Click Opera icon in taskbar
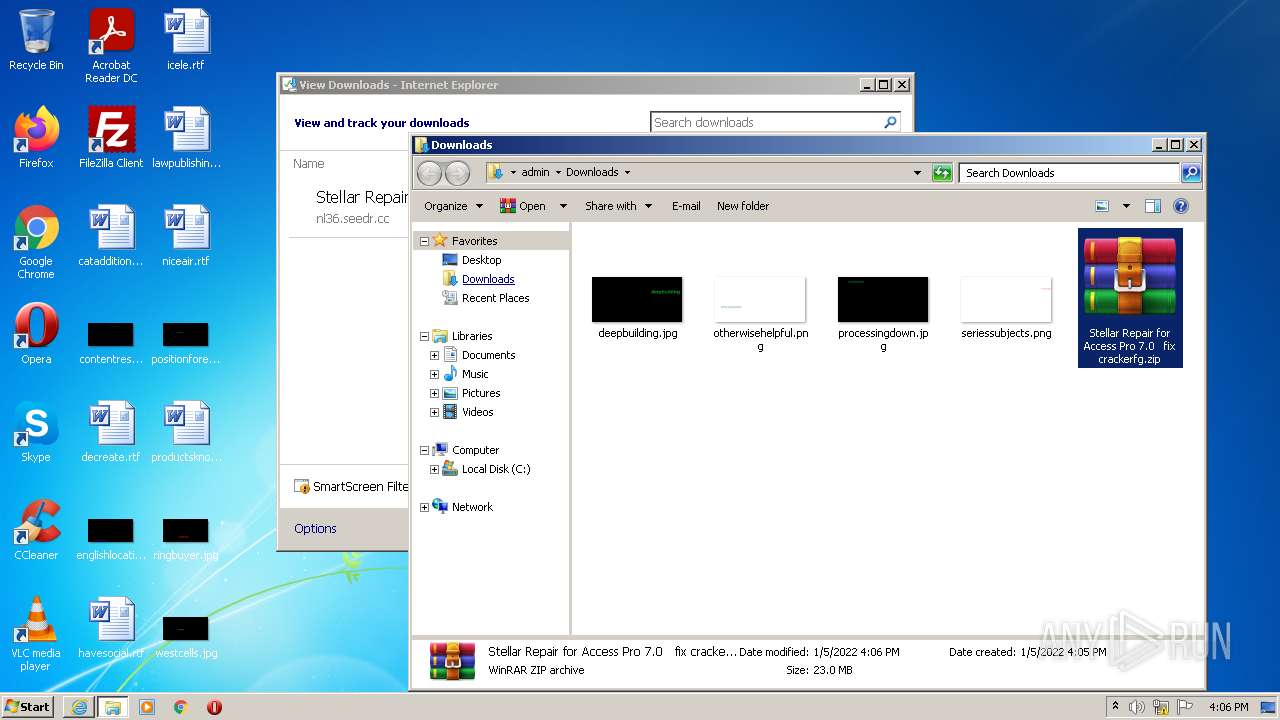Viewport: 1280px width, 720px height. 214,707
